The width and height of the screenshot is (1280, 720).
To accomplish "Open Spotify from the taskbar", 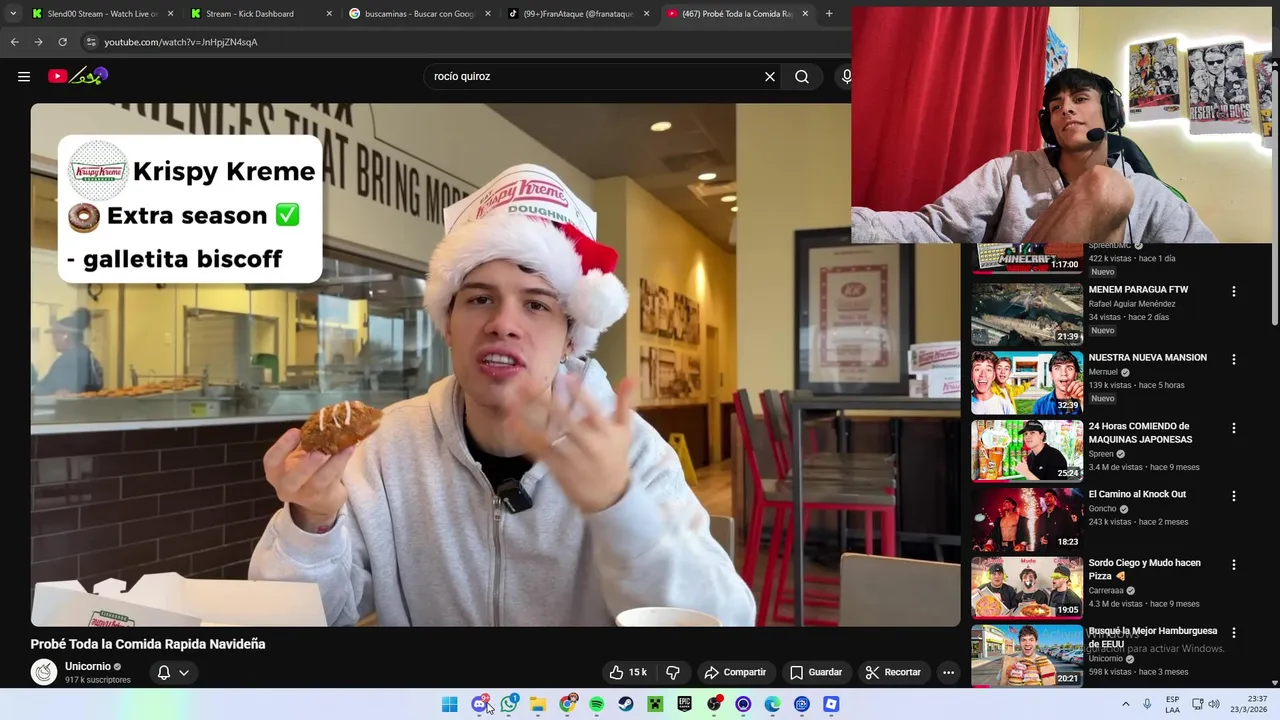I will click(x=597, y=704).
